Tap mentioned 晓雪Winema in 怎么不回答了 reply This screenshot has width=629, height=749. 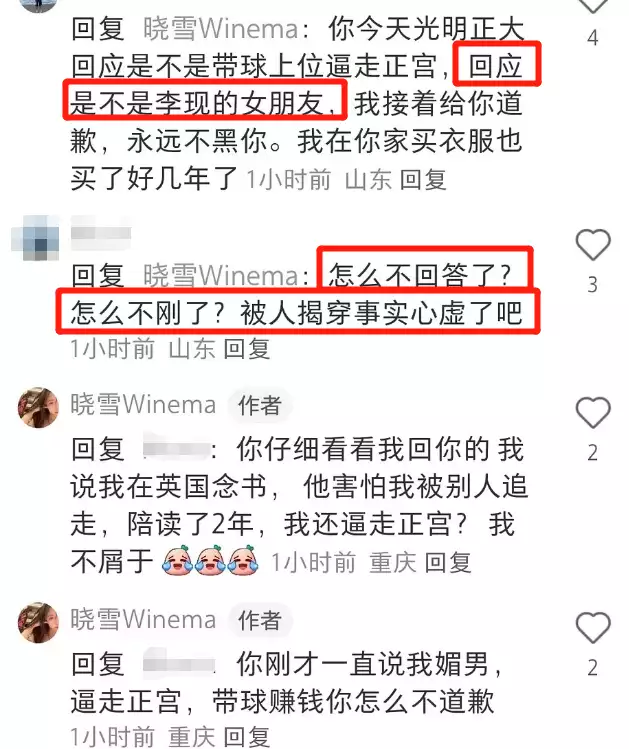pos(221,276)
